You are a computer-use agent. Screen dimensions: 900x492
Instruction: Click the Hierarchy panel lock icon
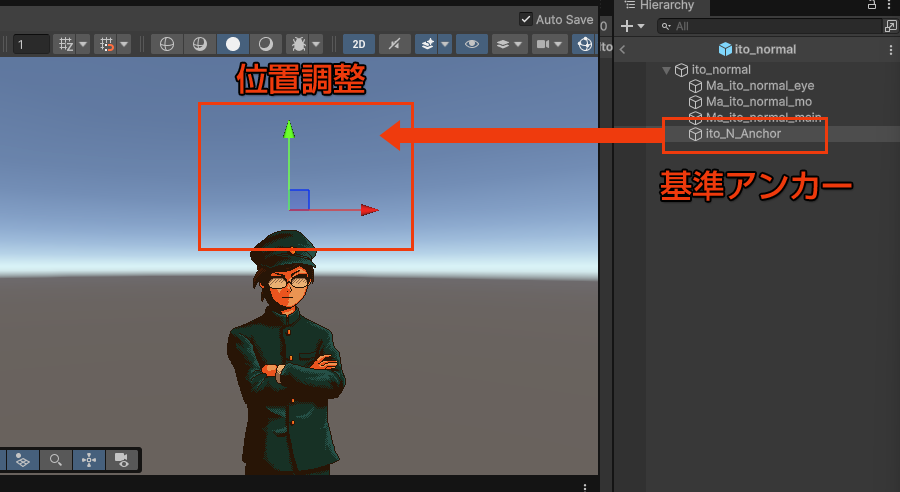click(871, 6)
